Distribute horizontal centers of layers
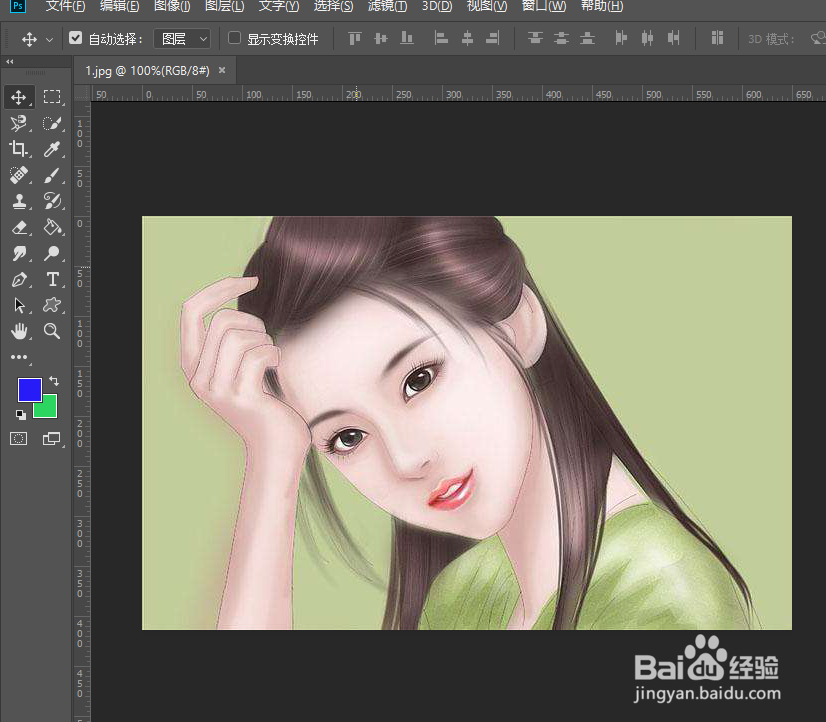Screen dimensions: 826x722 coord(647,38)
